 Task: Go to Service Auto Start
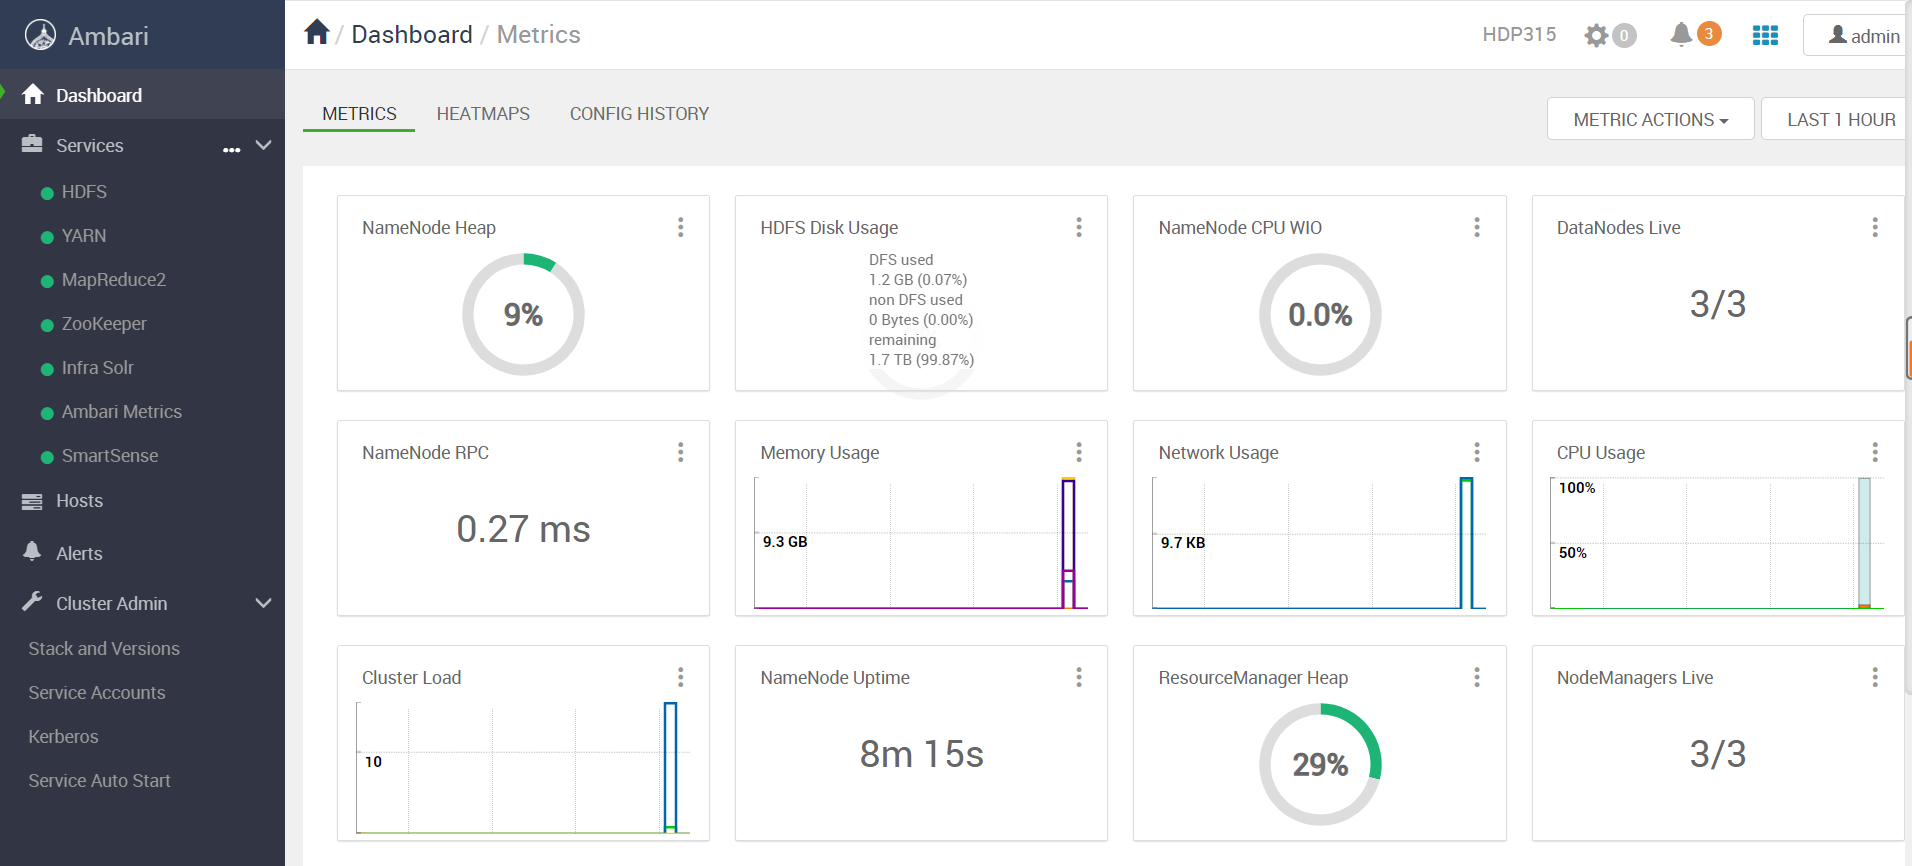click(x=99, y=781)
